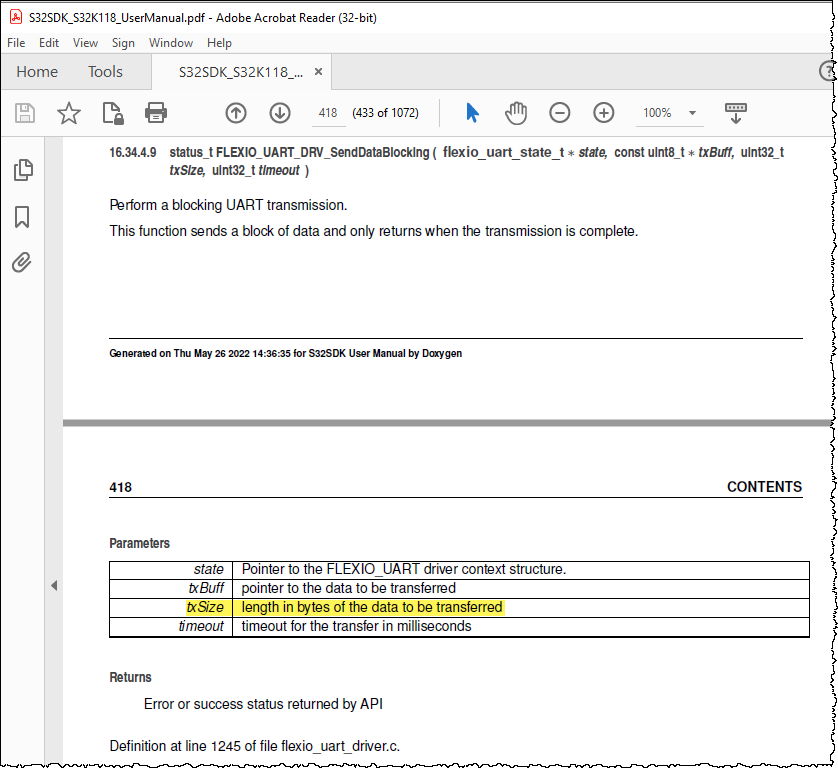Click the 100% zoom value field
Viewport: 838px width, 769px height.
[x=657, y=113]
